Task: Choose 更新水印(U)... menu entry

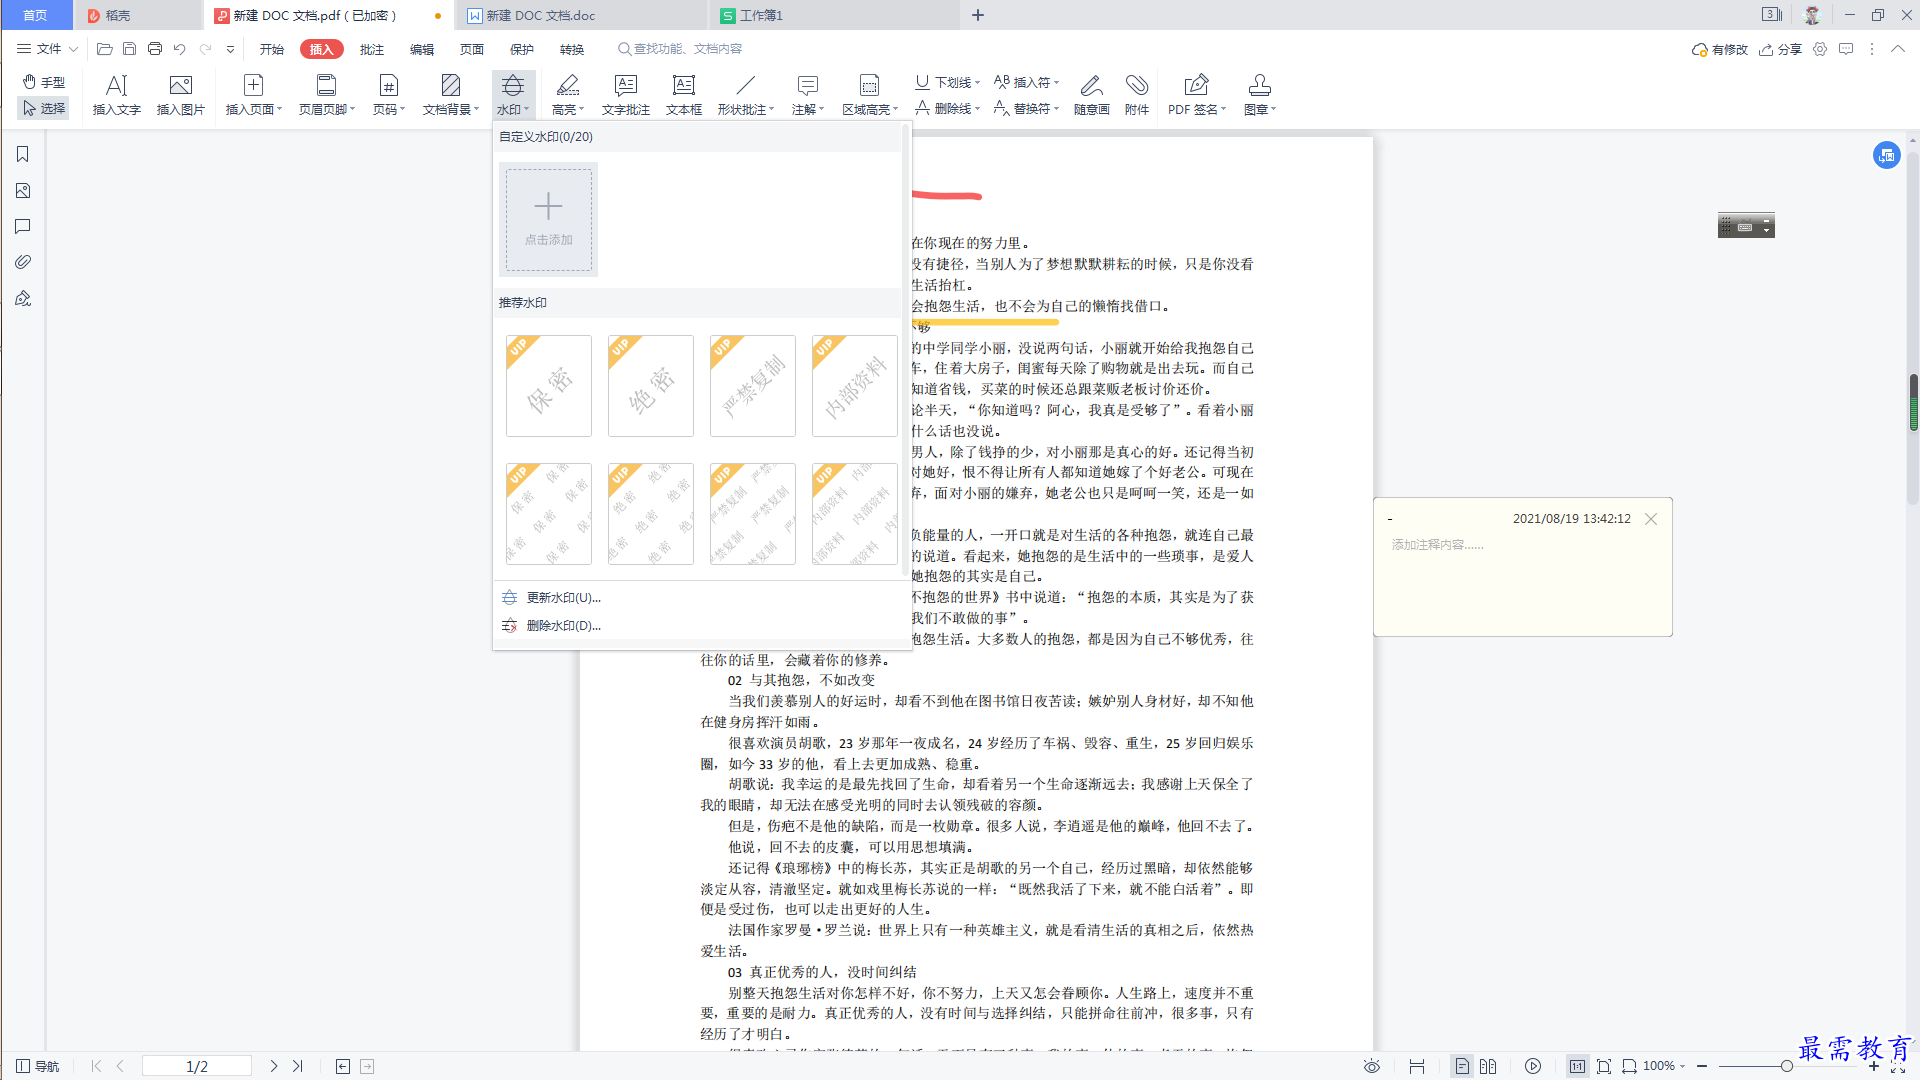Action: (563, 597)
